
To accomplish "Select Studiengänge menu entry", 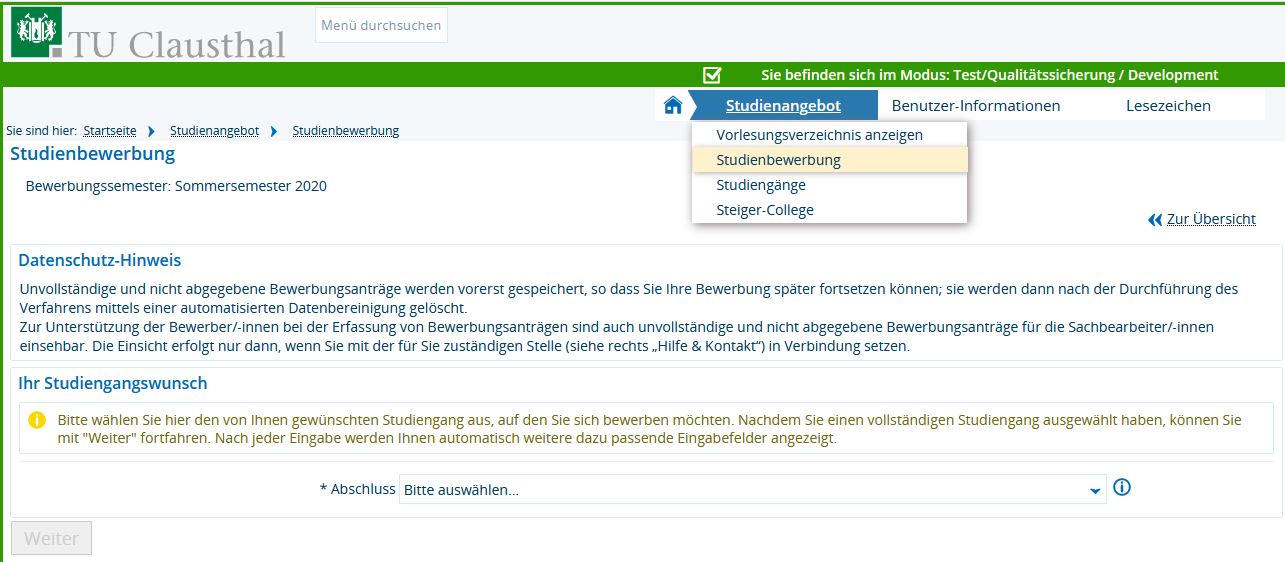I will 760,185.
